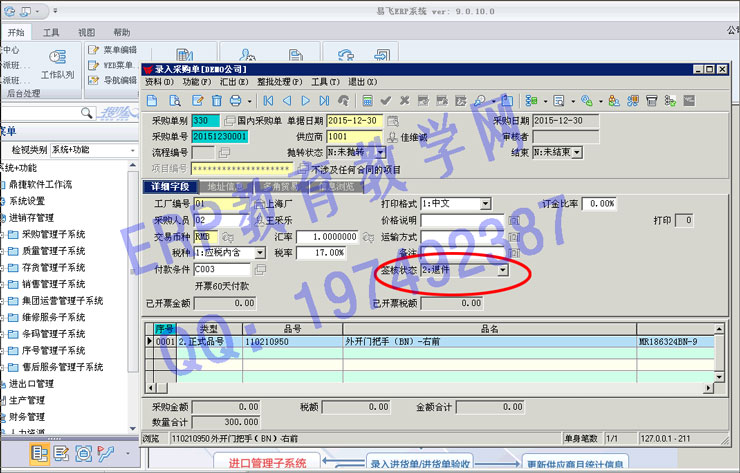The width and height of the screenshot is (740, 473).
Task: Click the archive box toolbar icon
Action: click(x=652, y=101)
